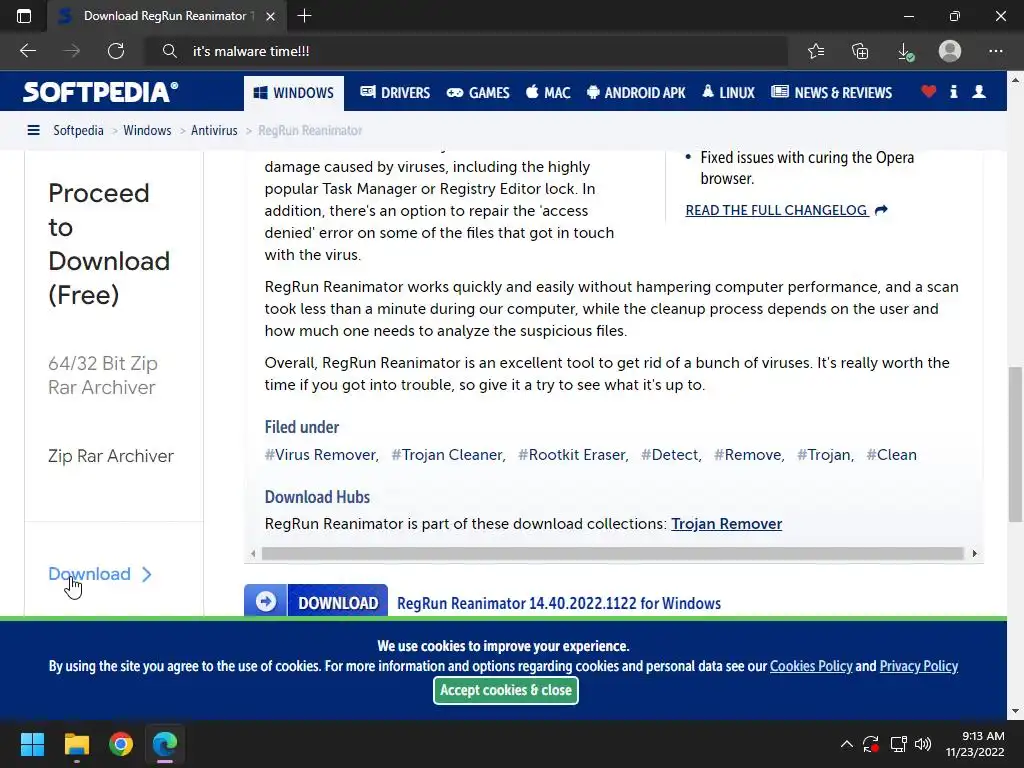Click the #Trojan tag
1024x768 pixels.
825,455
